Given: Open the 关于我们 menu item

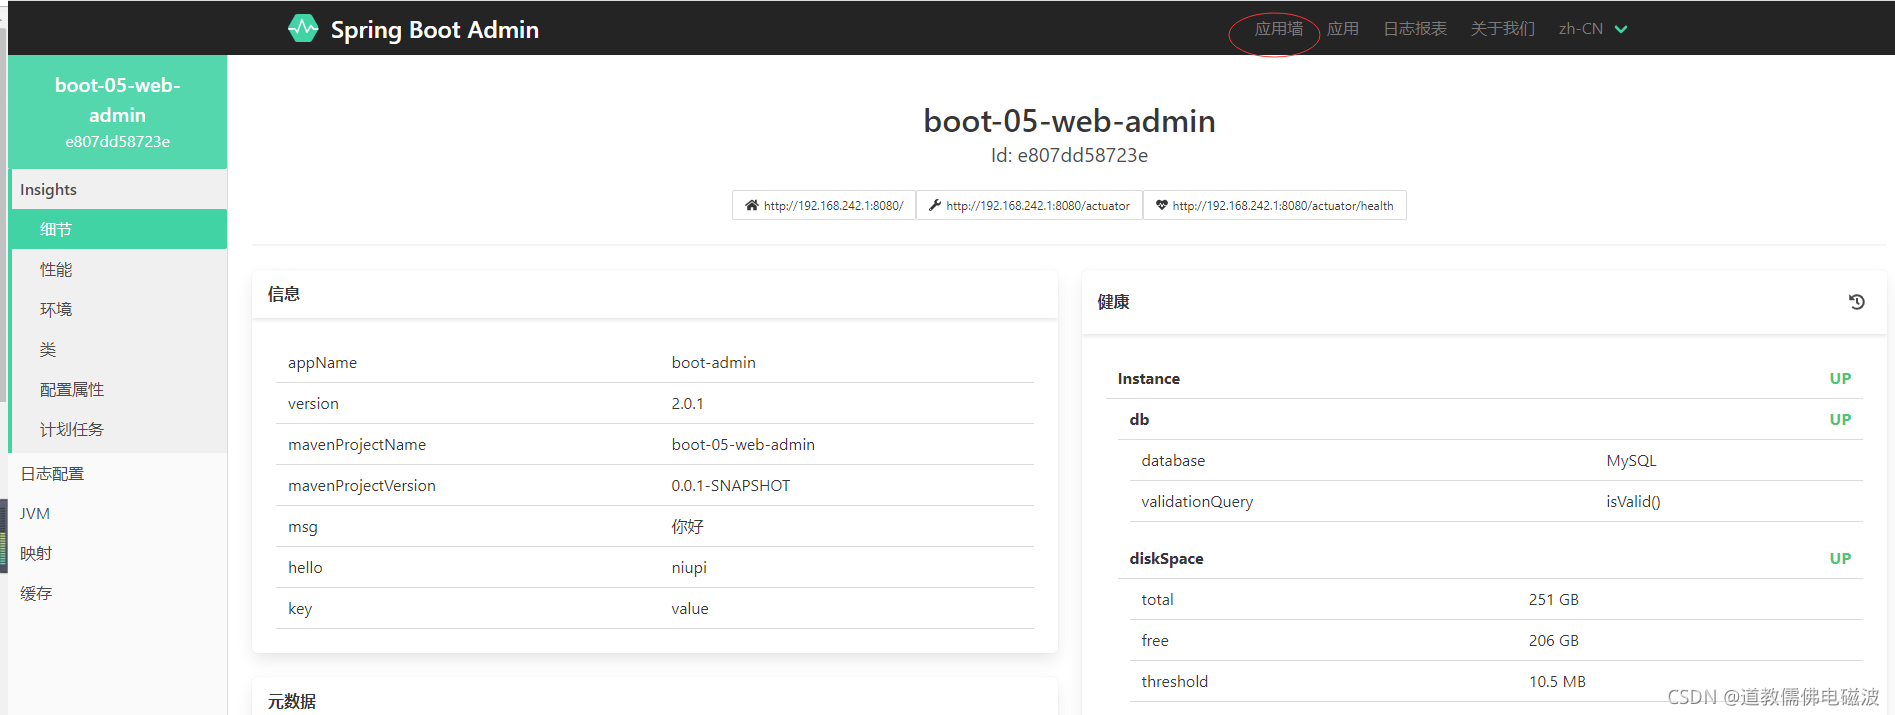Looking at the screenshot, I should [1502, 29].
